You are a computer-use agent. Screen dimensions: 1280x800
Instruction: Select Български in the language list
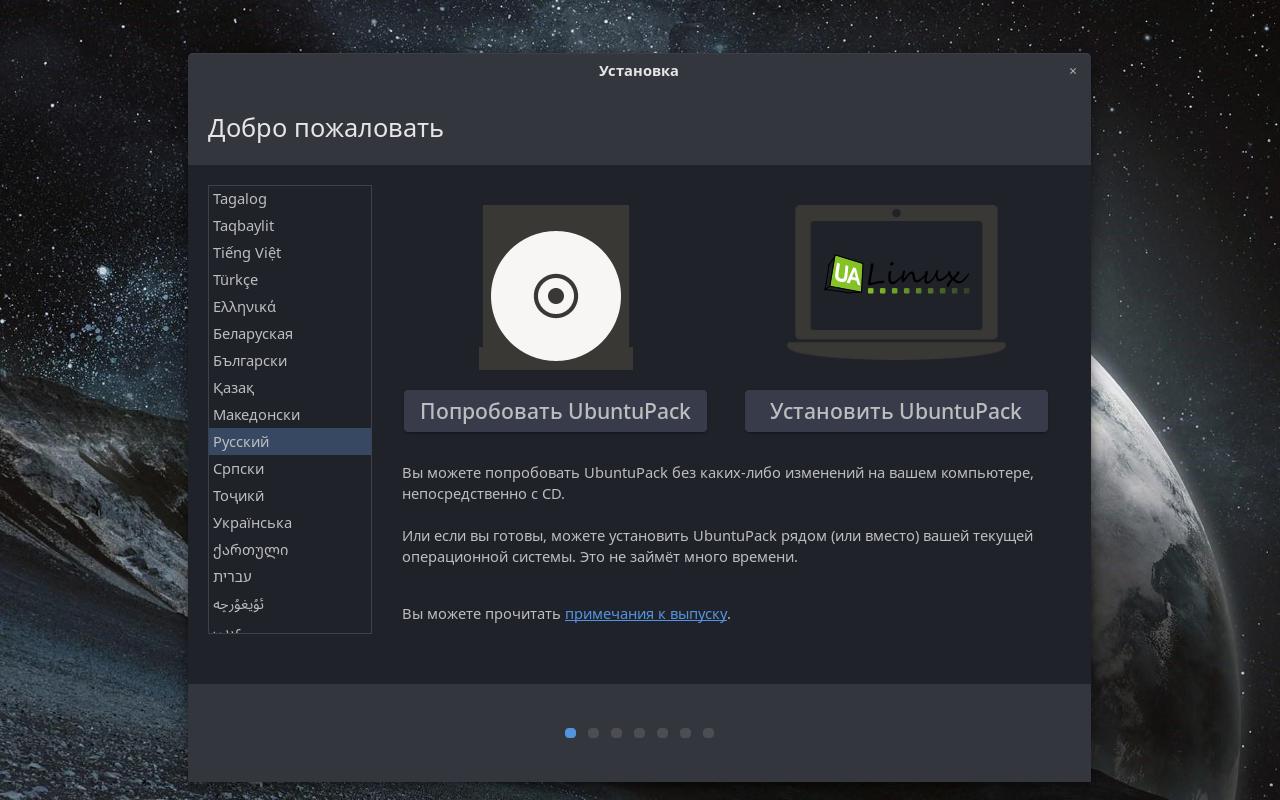pos(290,361)
